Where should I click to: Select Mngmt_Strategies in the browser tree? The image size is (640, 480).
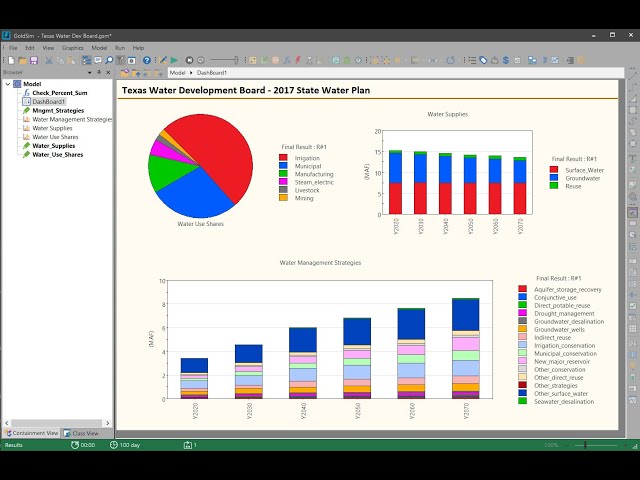[58, 111]
